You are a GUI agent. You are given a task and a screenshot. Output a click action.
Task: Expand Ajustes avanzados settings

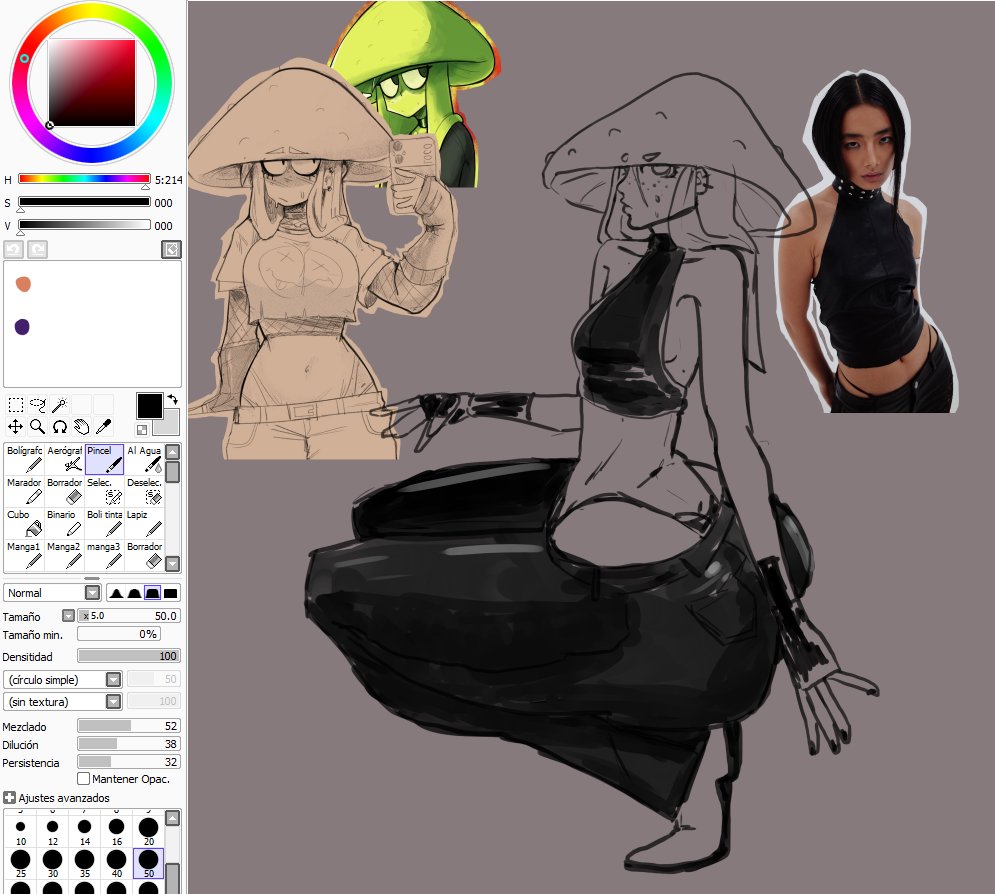[x=9, y=798]
